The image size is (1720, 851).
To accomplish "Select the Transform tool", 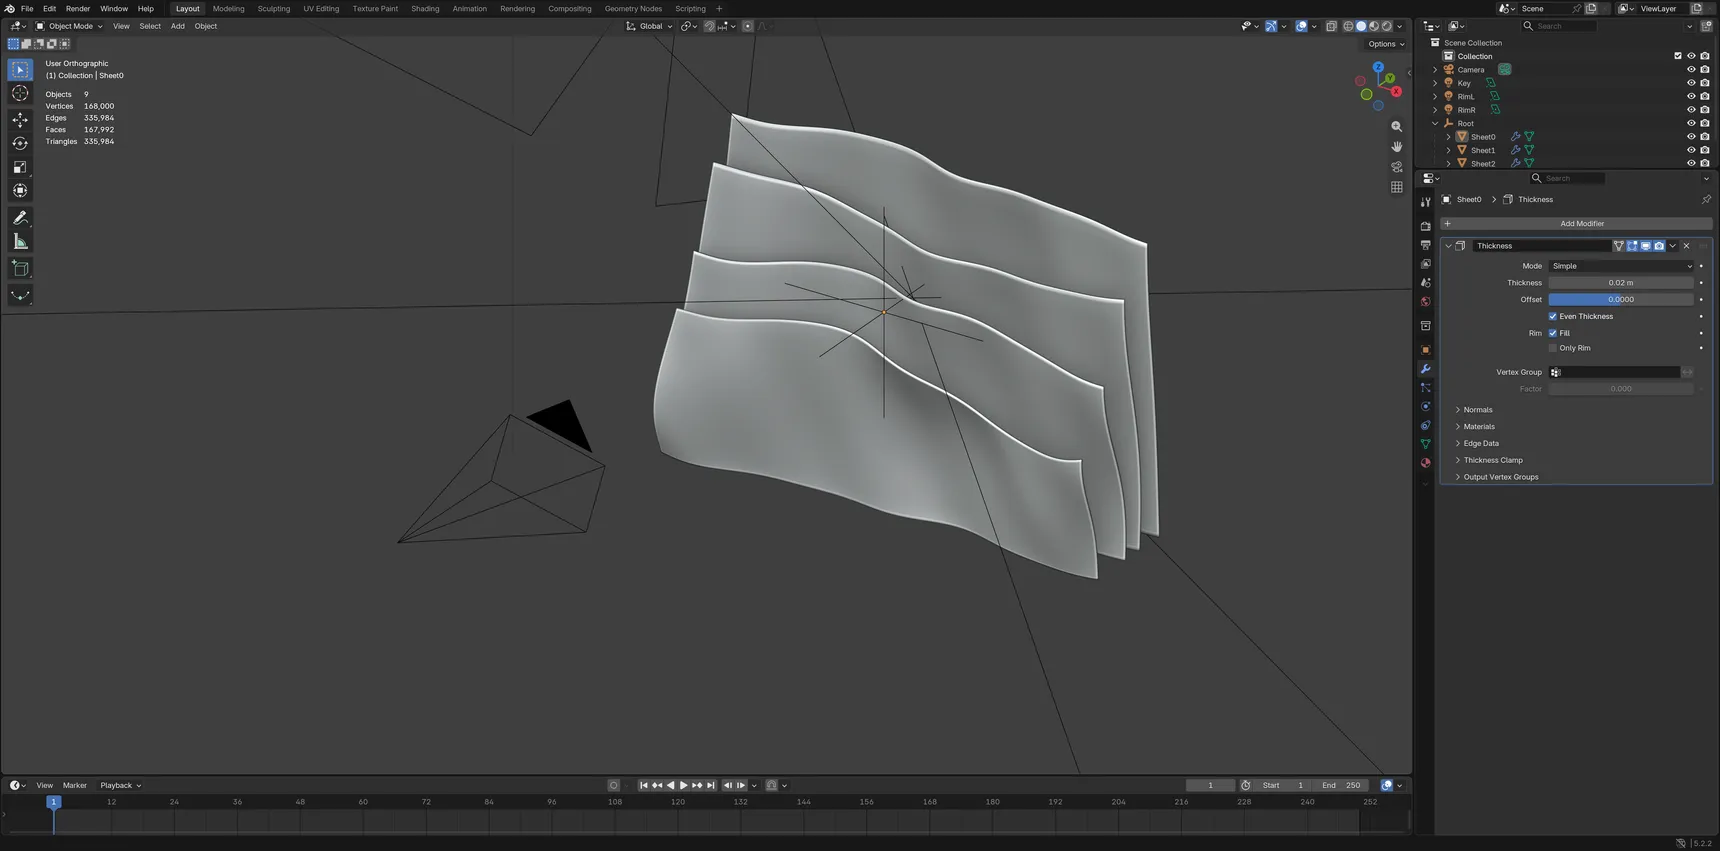I will pyautogui.click(x=20, y=191).
